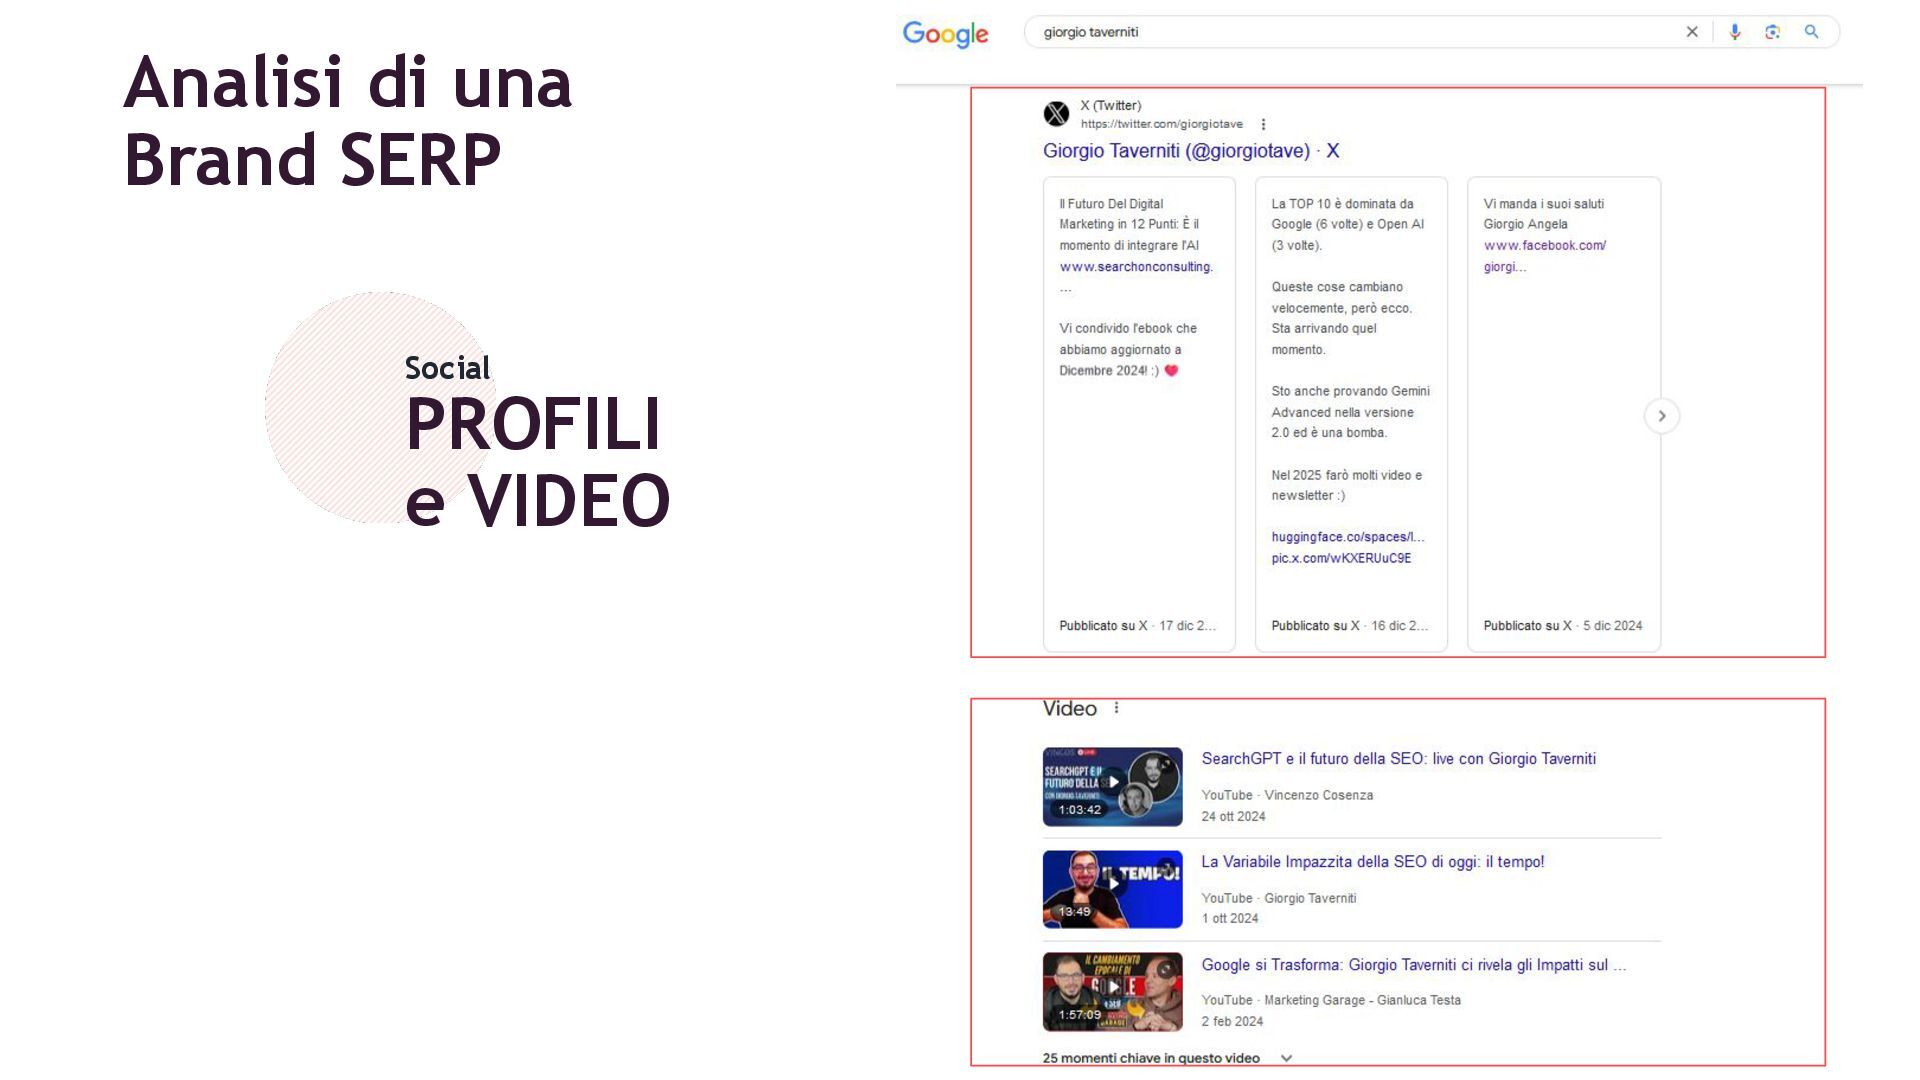Image resolution: width=1920 pixels, height=1080 pixels.
Task: Clear the search query with X icon
Action: (1692, 32)
